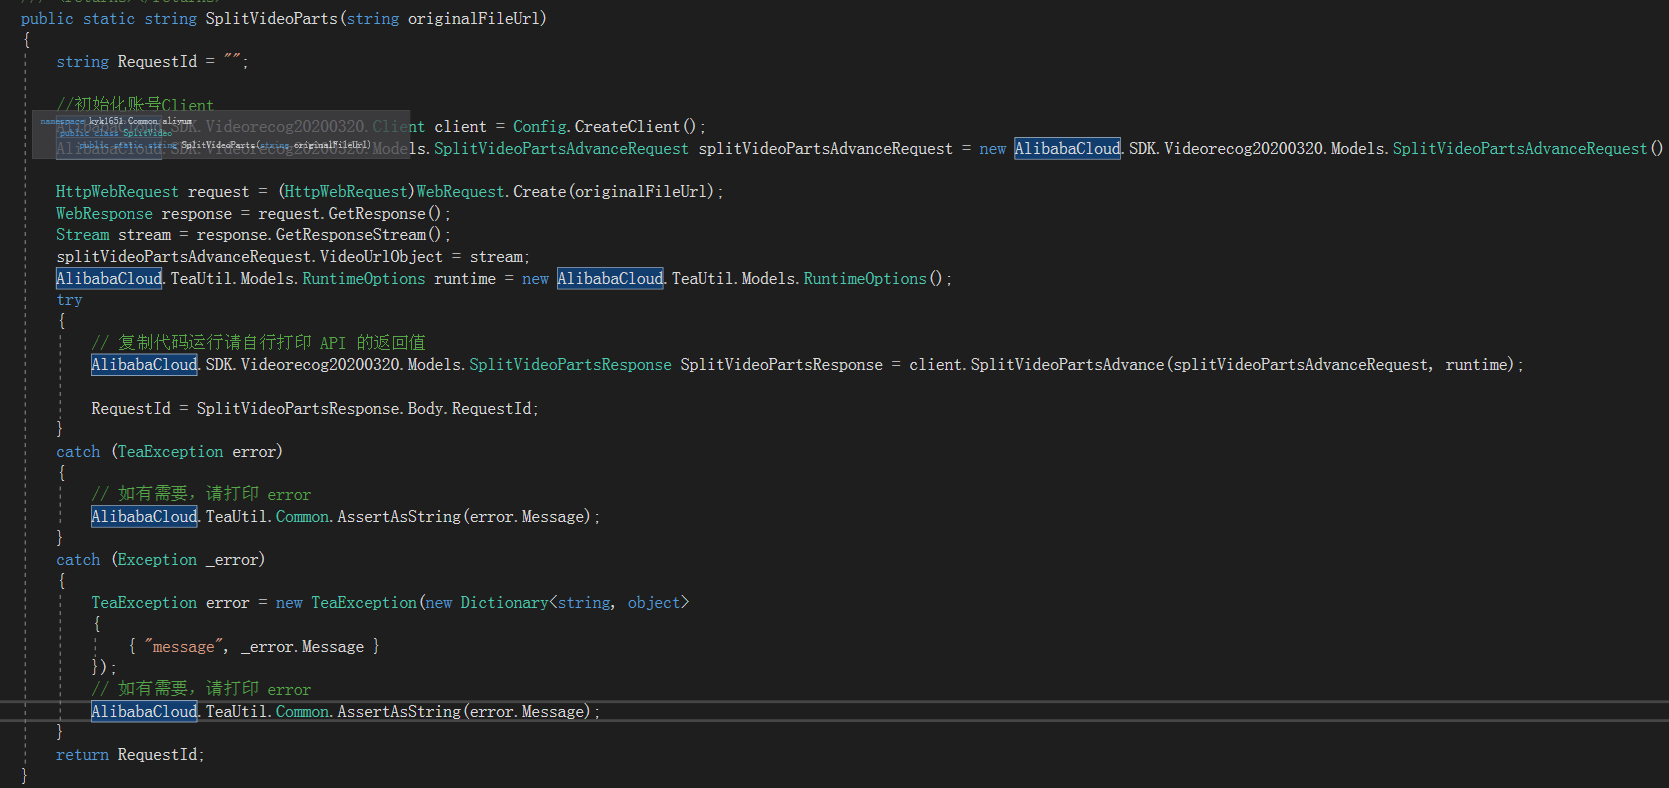Click the SplitVideoPartsAdvance method call on client
1669x788 pixels.
(x=1068, y=365)
